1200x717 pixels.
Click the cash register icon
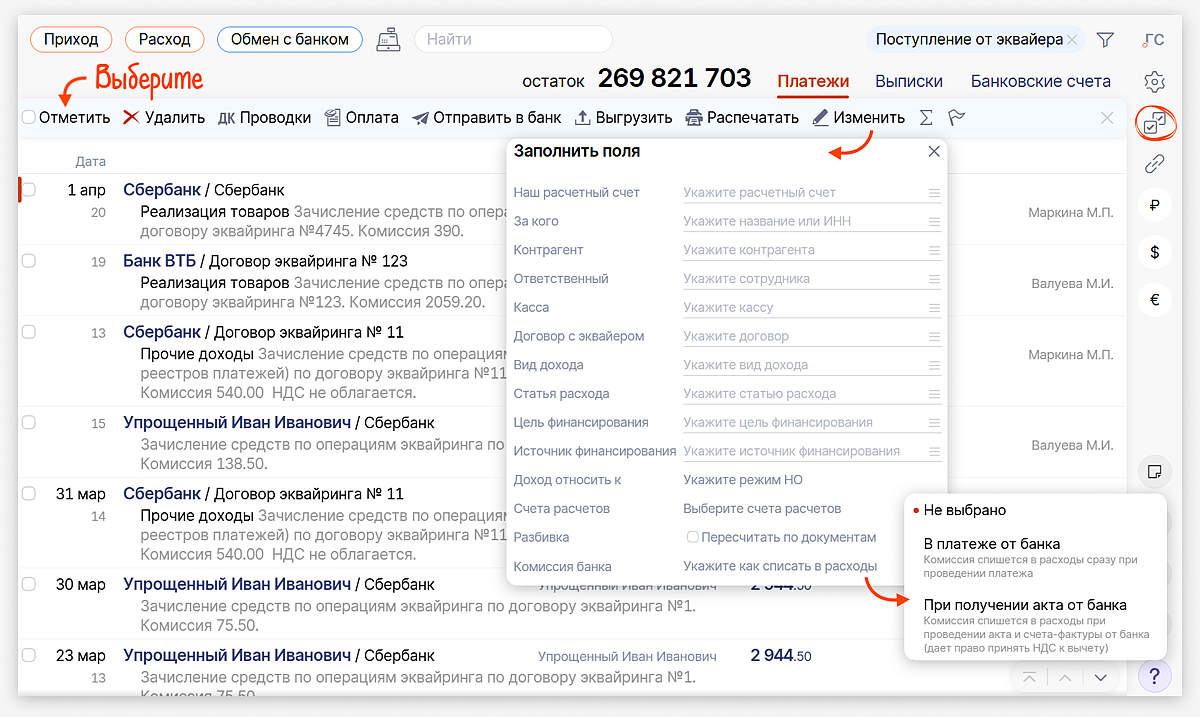[387, 40]
